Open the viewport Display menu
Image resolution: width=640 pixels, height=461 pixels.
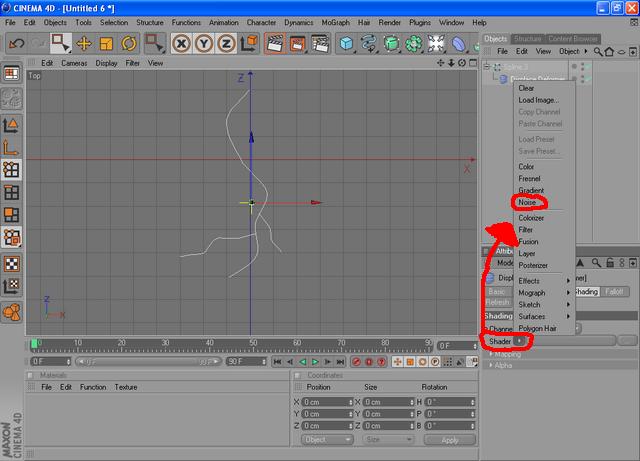click(x=106, y=63)
